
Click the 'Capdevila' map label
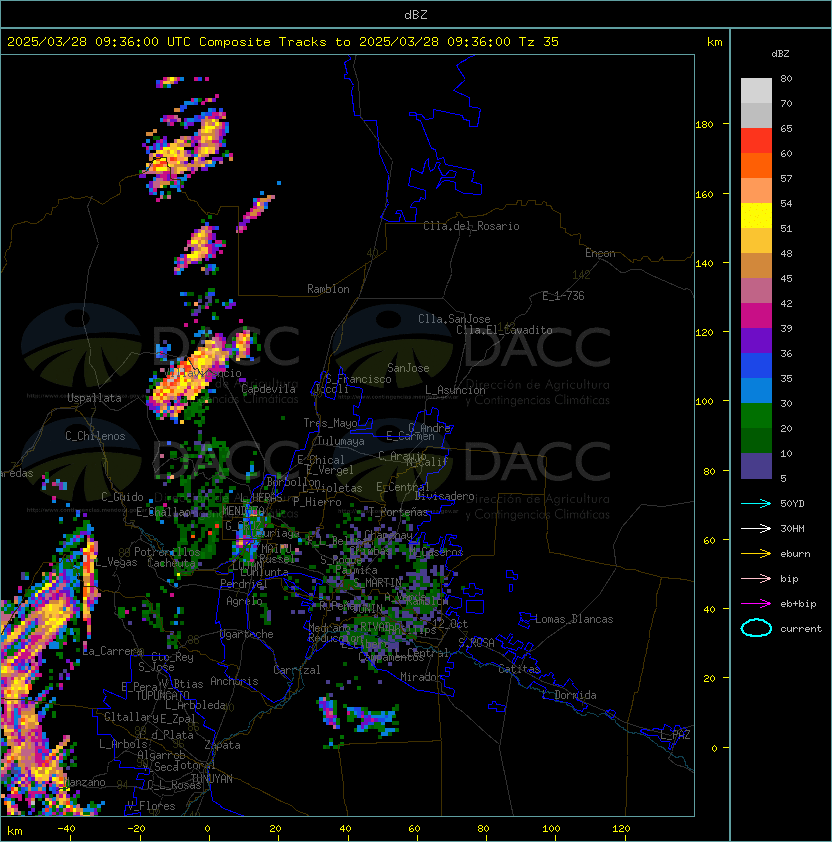click(x=268, y=389)
